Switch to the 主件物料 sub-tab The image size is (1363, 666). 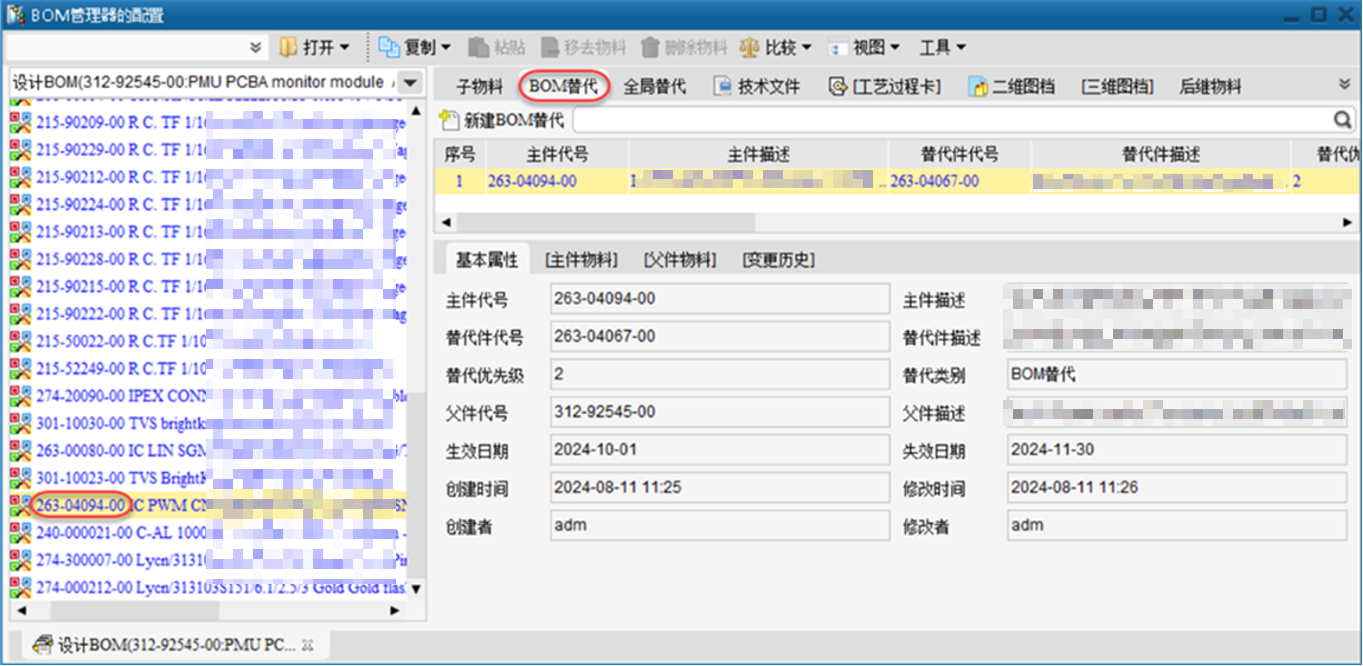click(x=581, y=260)
